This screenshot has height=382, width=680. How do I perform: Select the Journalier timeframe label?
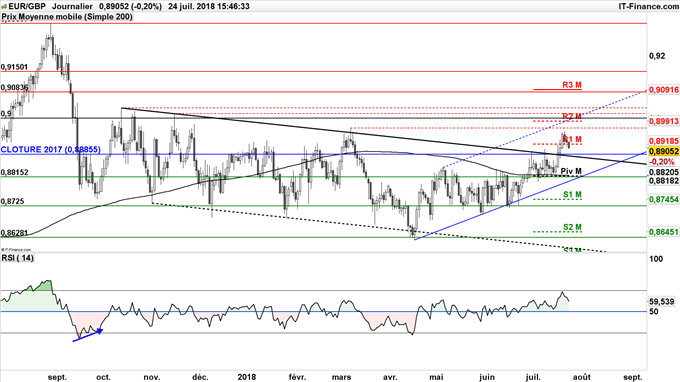pos(72,6)
